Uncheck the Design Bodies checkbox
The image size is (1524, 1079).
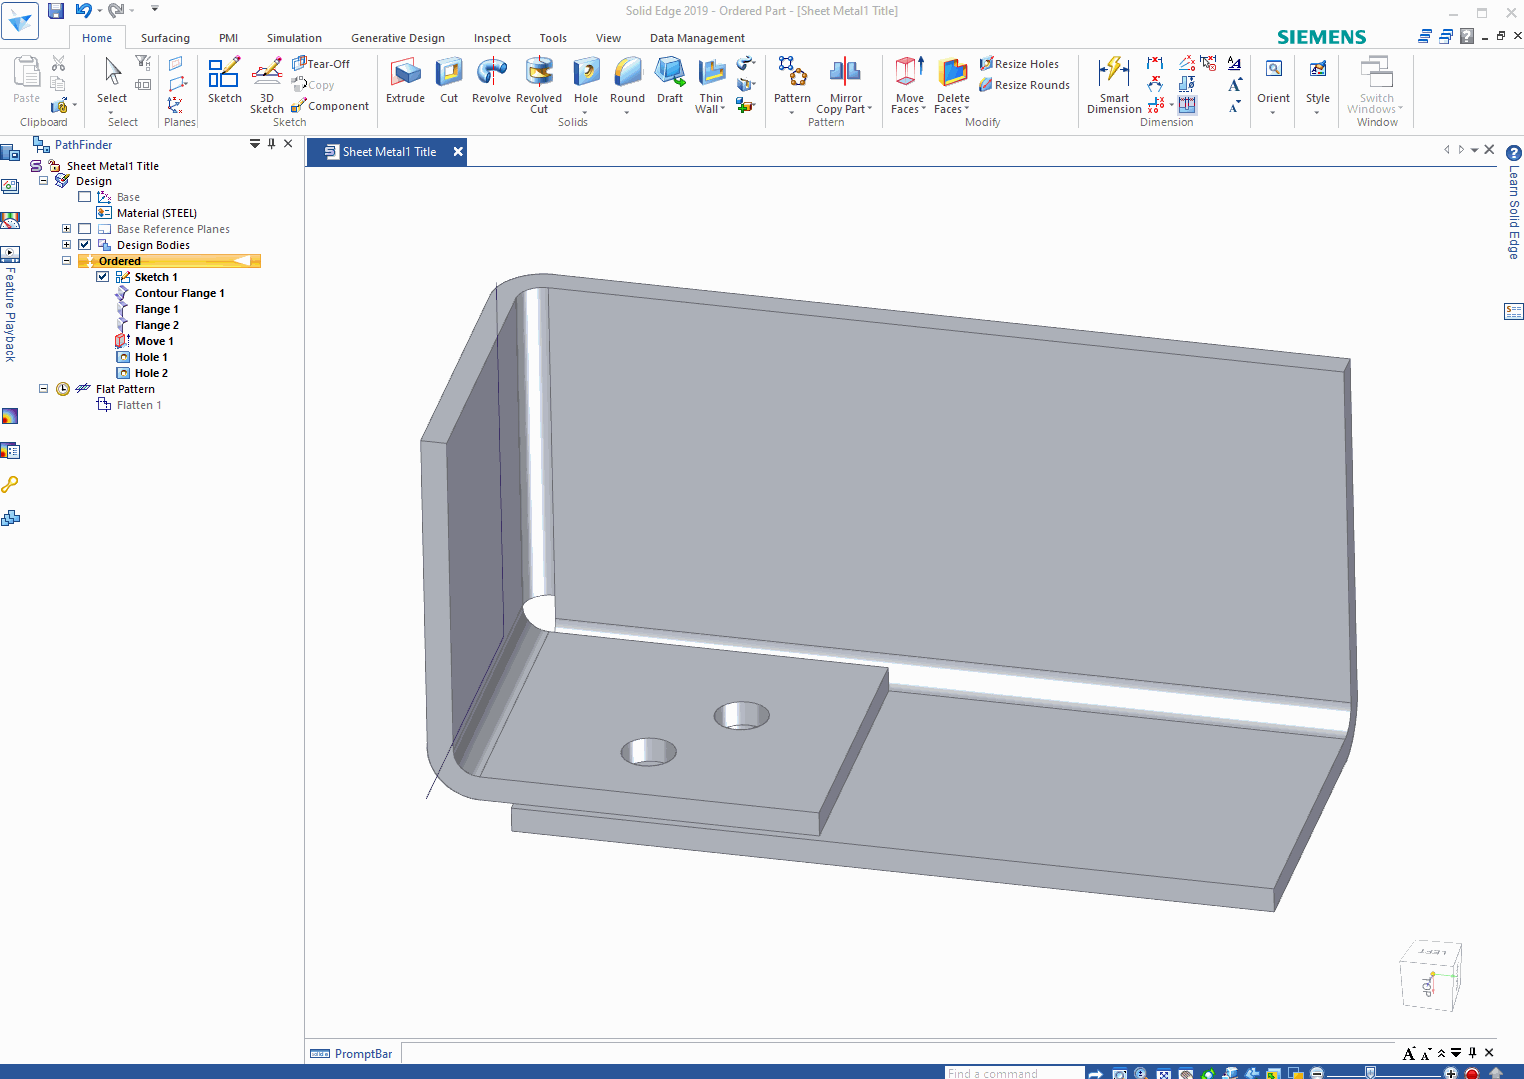pos(85,245)
